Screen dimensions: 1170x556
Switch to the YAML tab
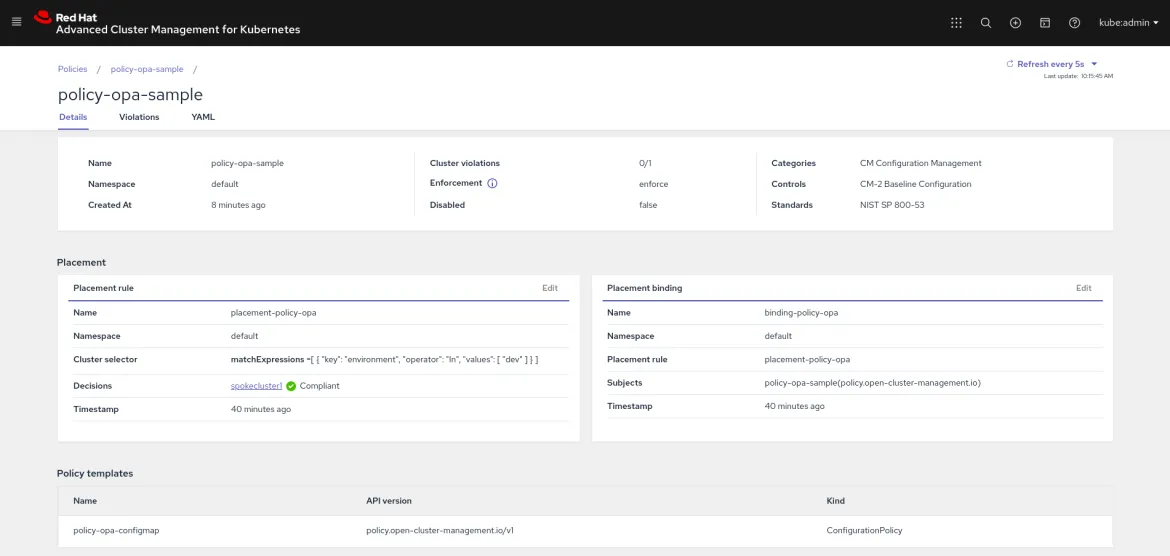203,117
